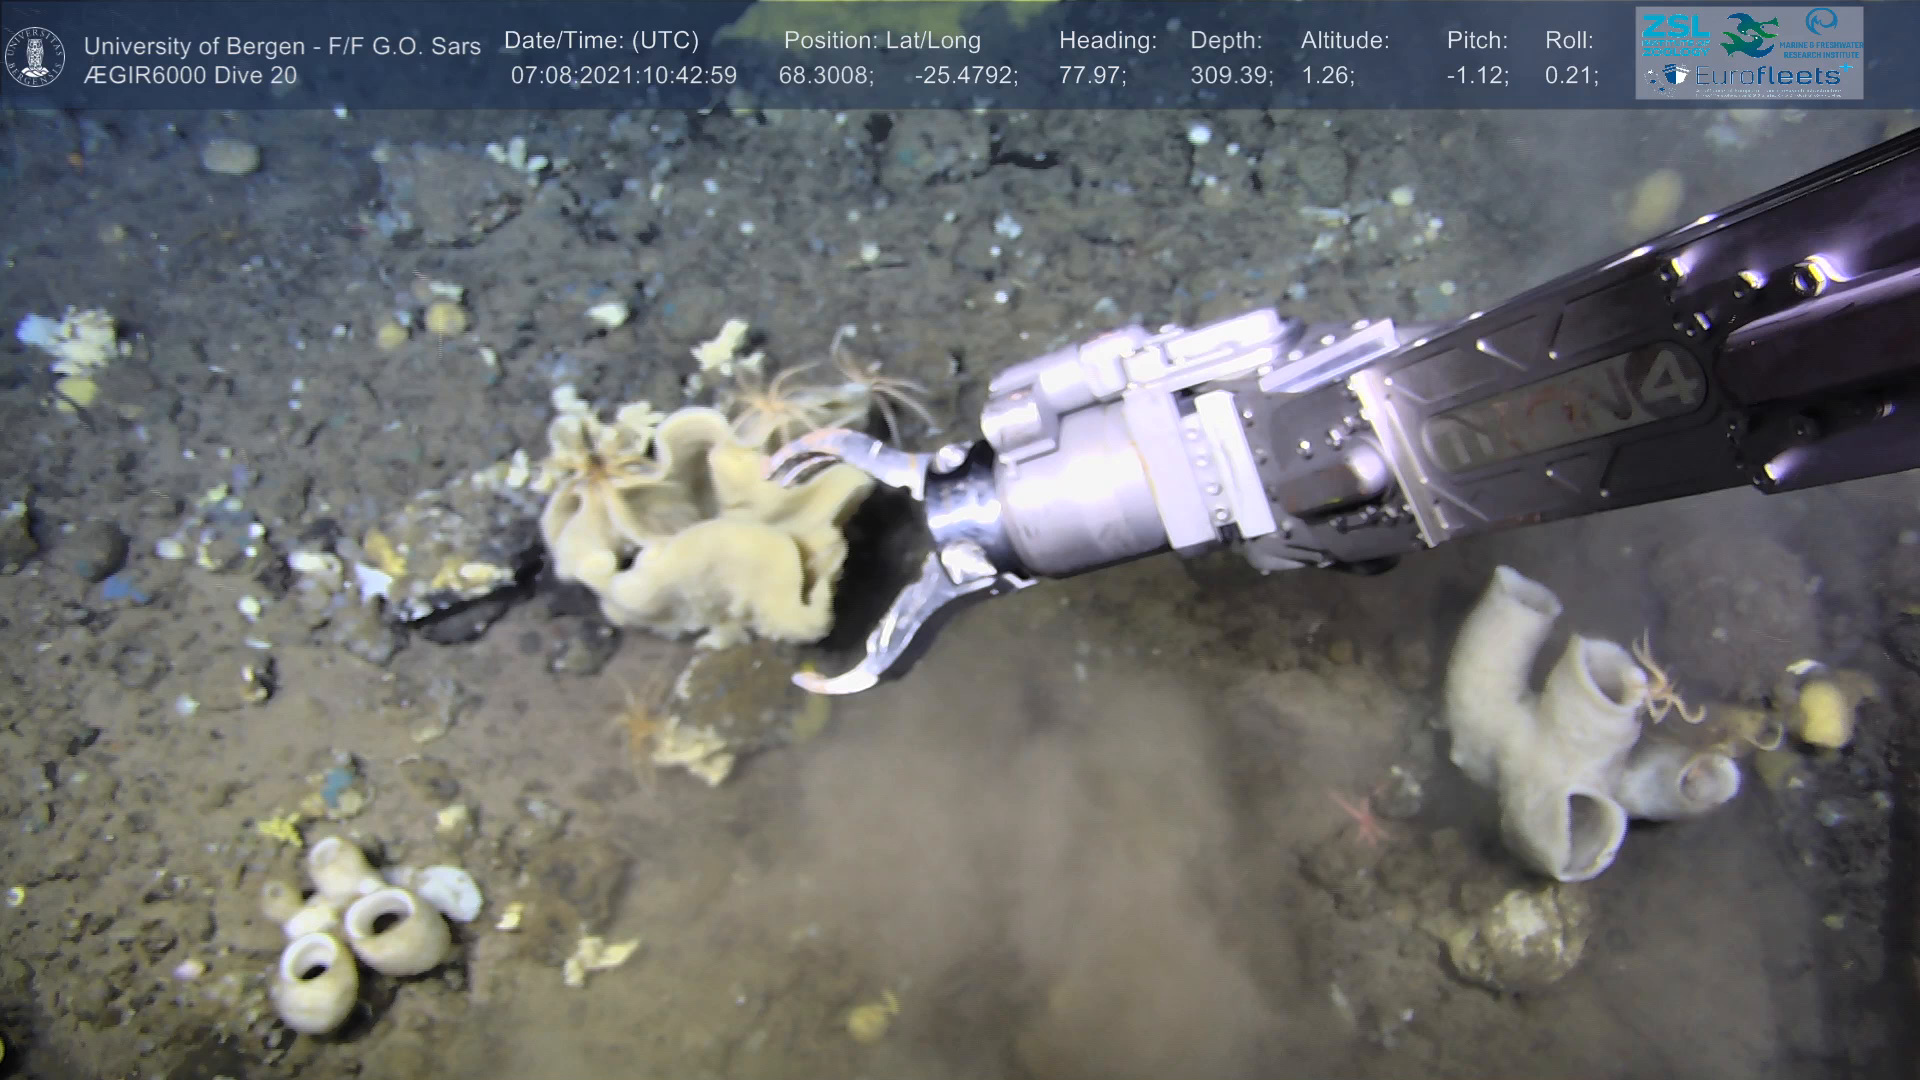Select the timestamp 07:08:2021:10:42:59 value

tap(623, 76)
